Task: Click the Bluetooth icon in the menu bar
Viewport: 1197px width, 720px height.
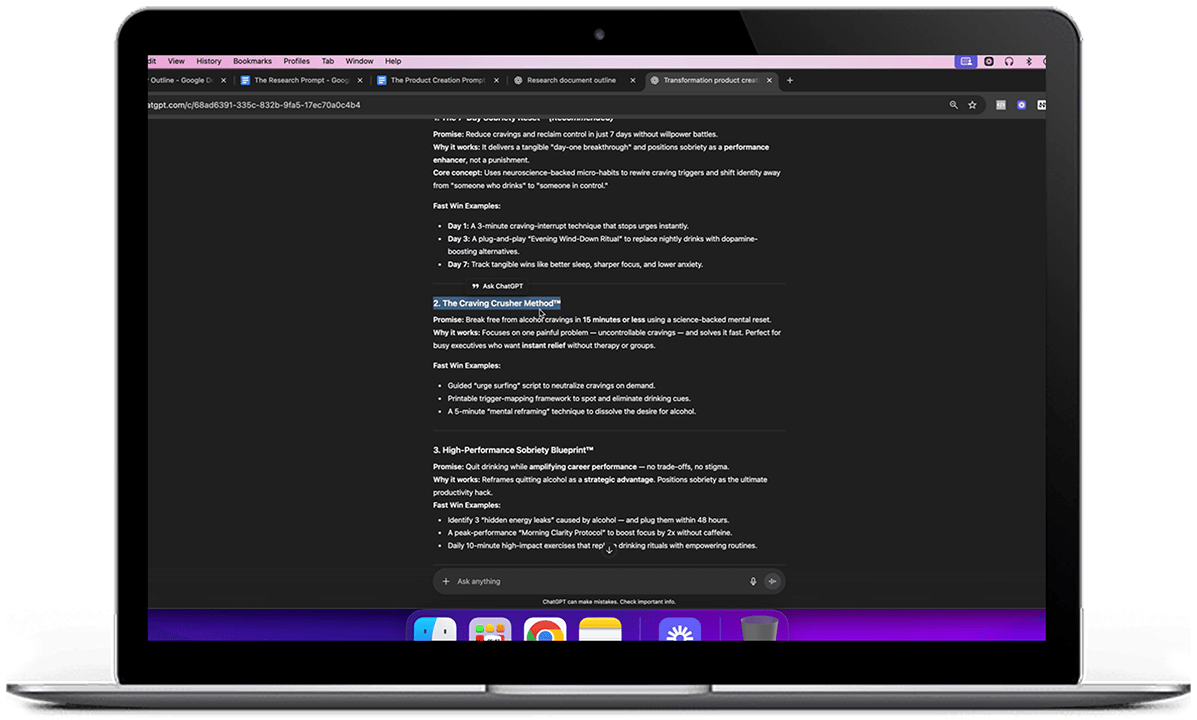Action: coord(1029,61)
